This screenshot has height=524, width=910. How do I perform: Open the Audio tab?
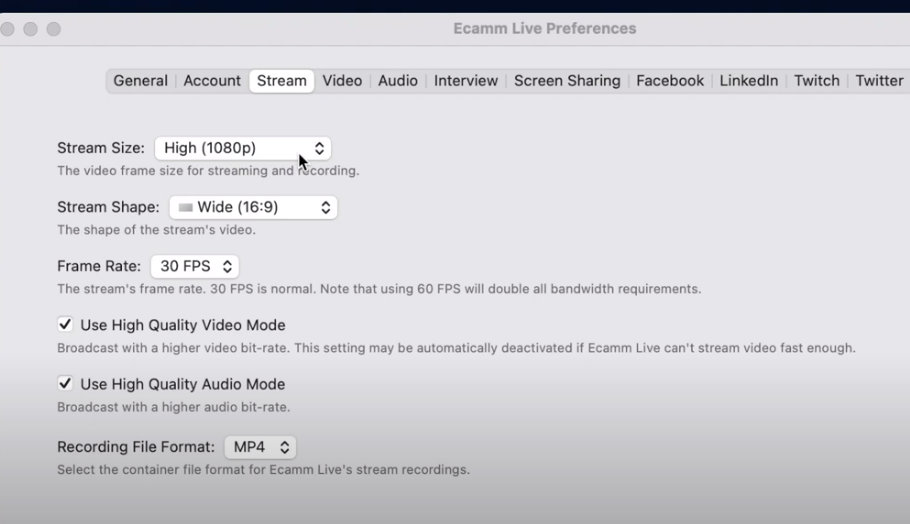coord(398,81)
